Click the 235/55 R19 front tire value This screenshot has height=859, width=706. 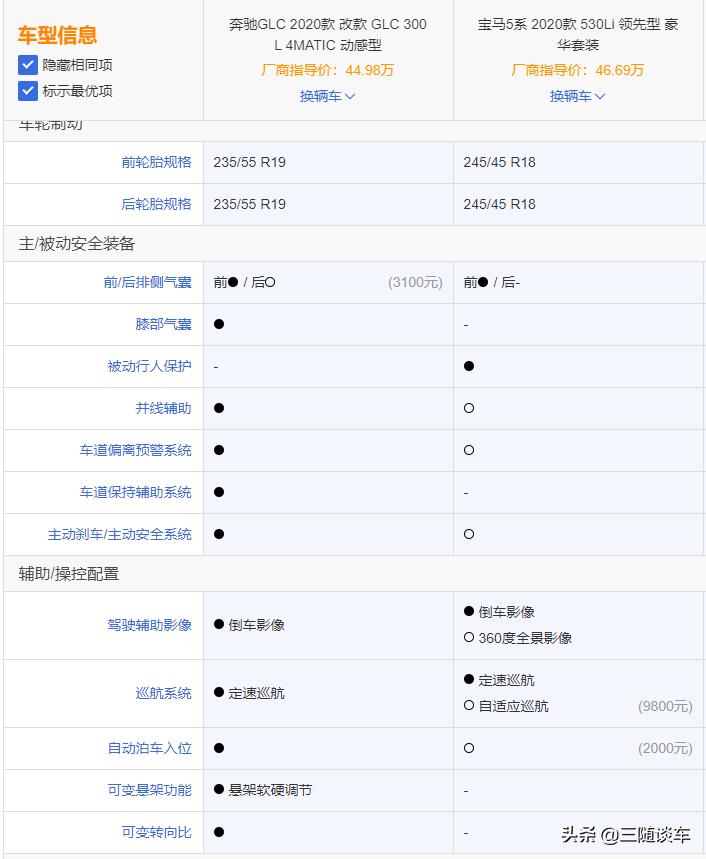(x=249, y=162)
